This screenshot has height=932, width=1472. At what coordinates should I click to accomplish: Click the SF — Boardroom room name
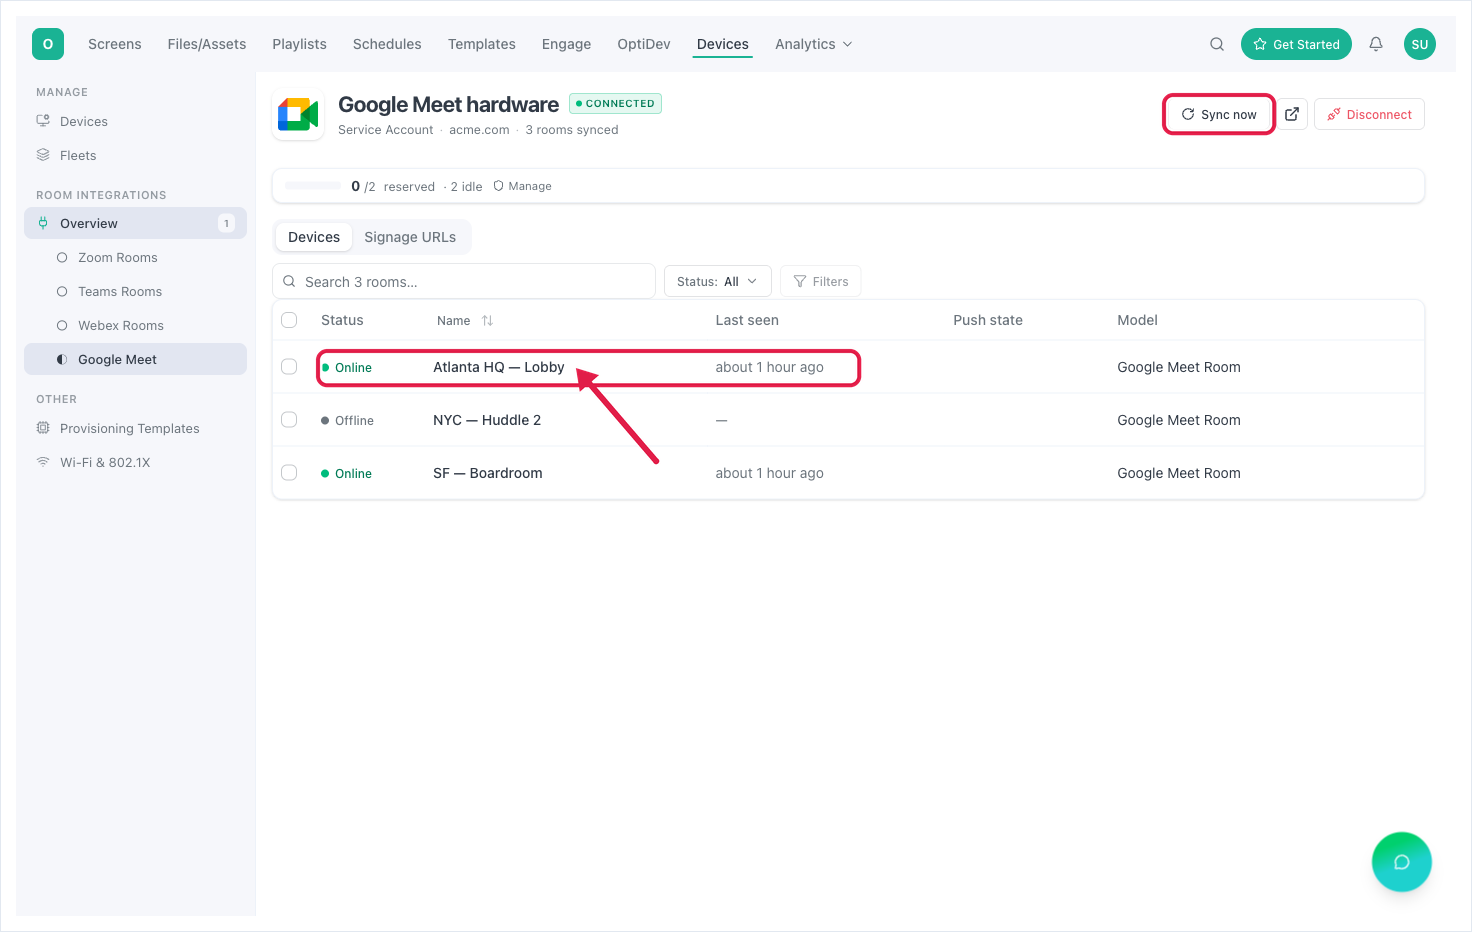[x=488, y=473]
